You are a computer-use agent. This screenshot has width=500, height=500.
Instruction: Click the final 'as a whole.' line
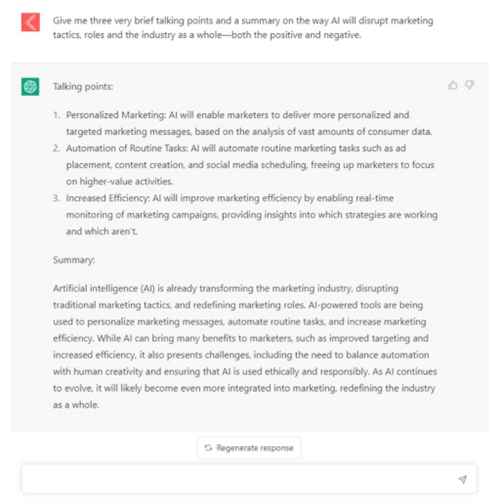76,405
